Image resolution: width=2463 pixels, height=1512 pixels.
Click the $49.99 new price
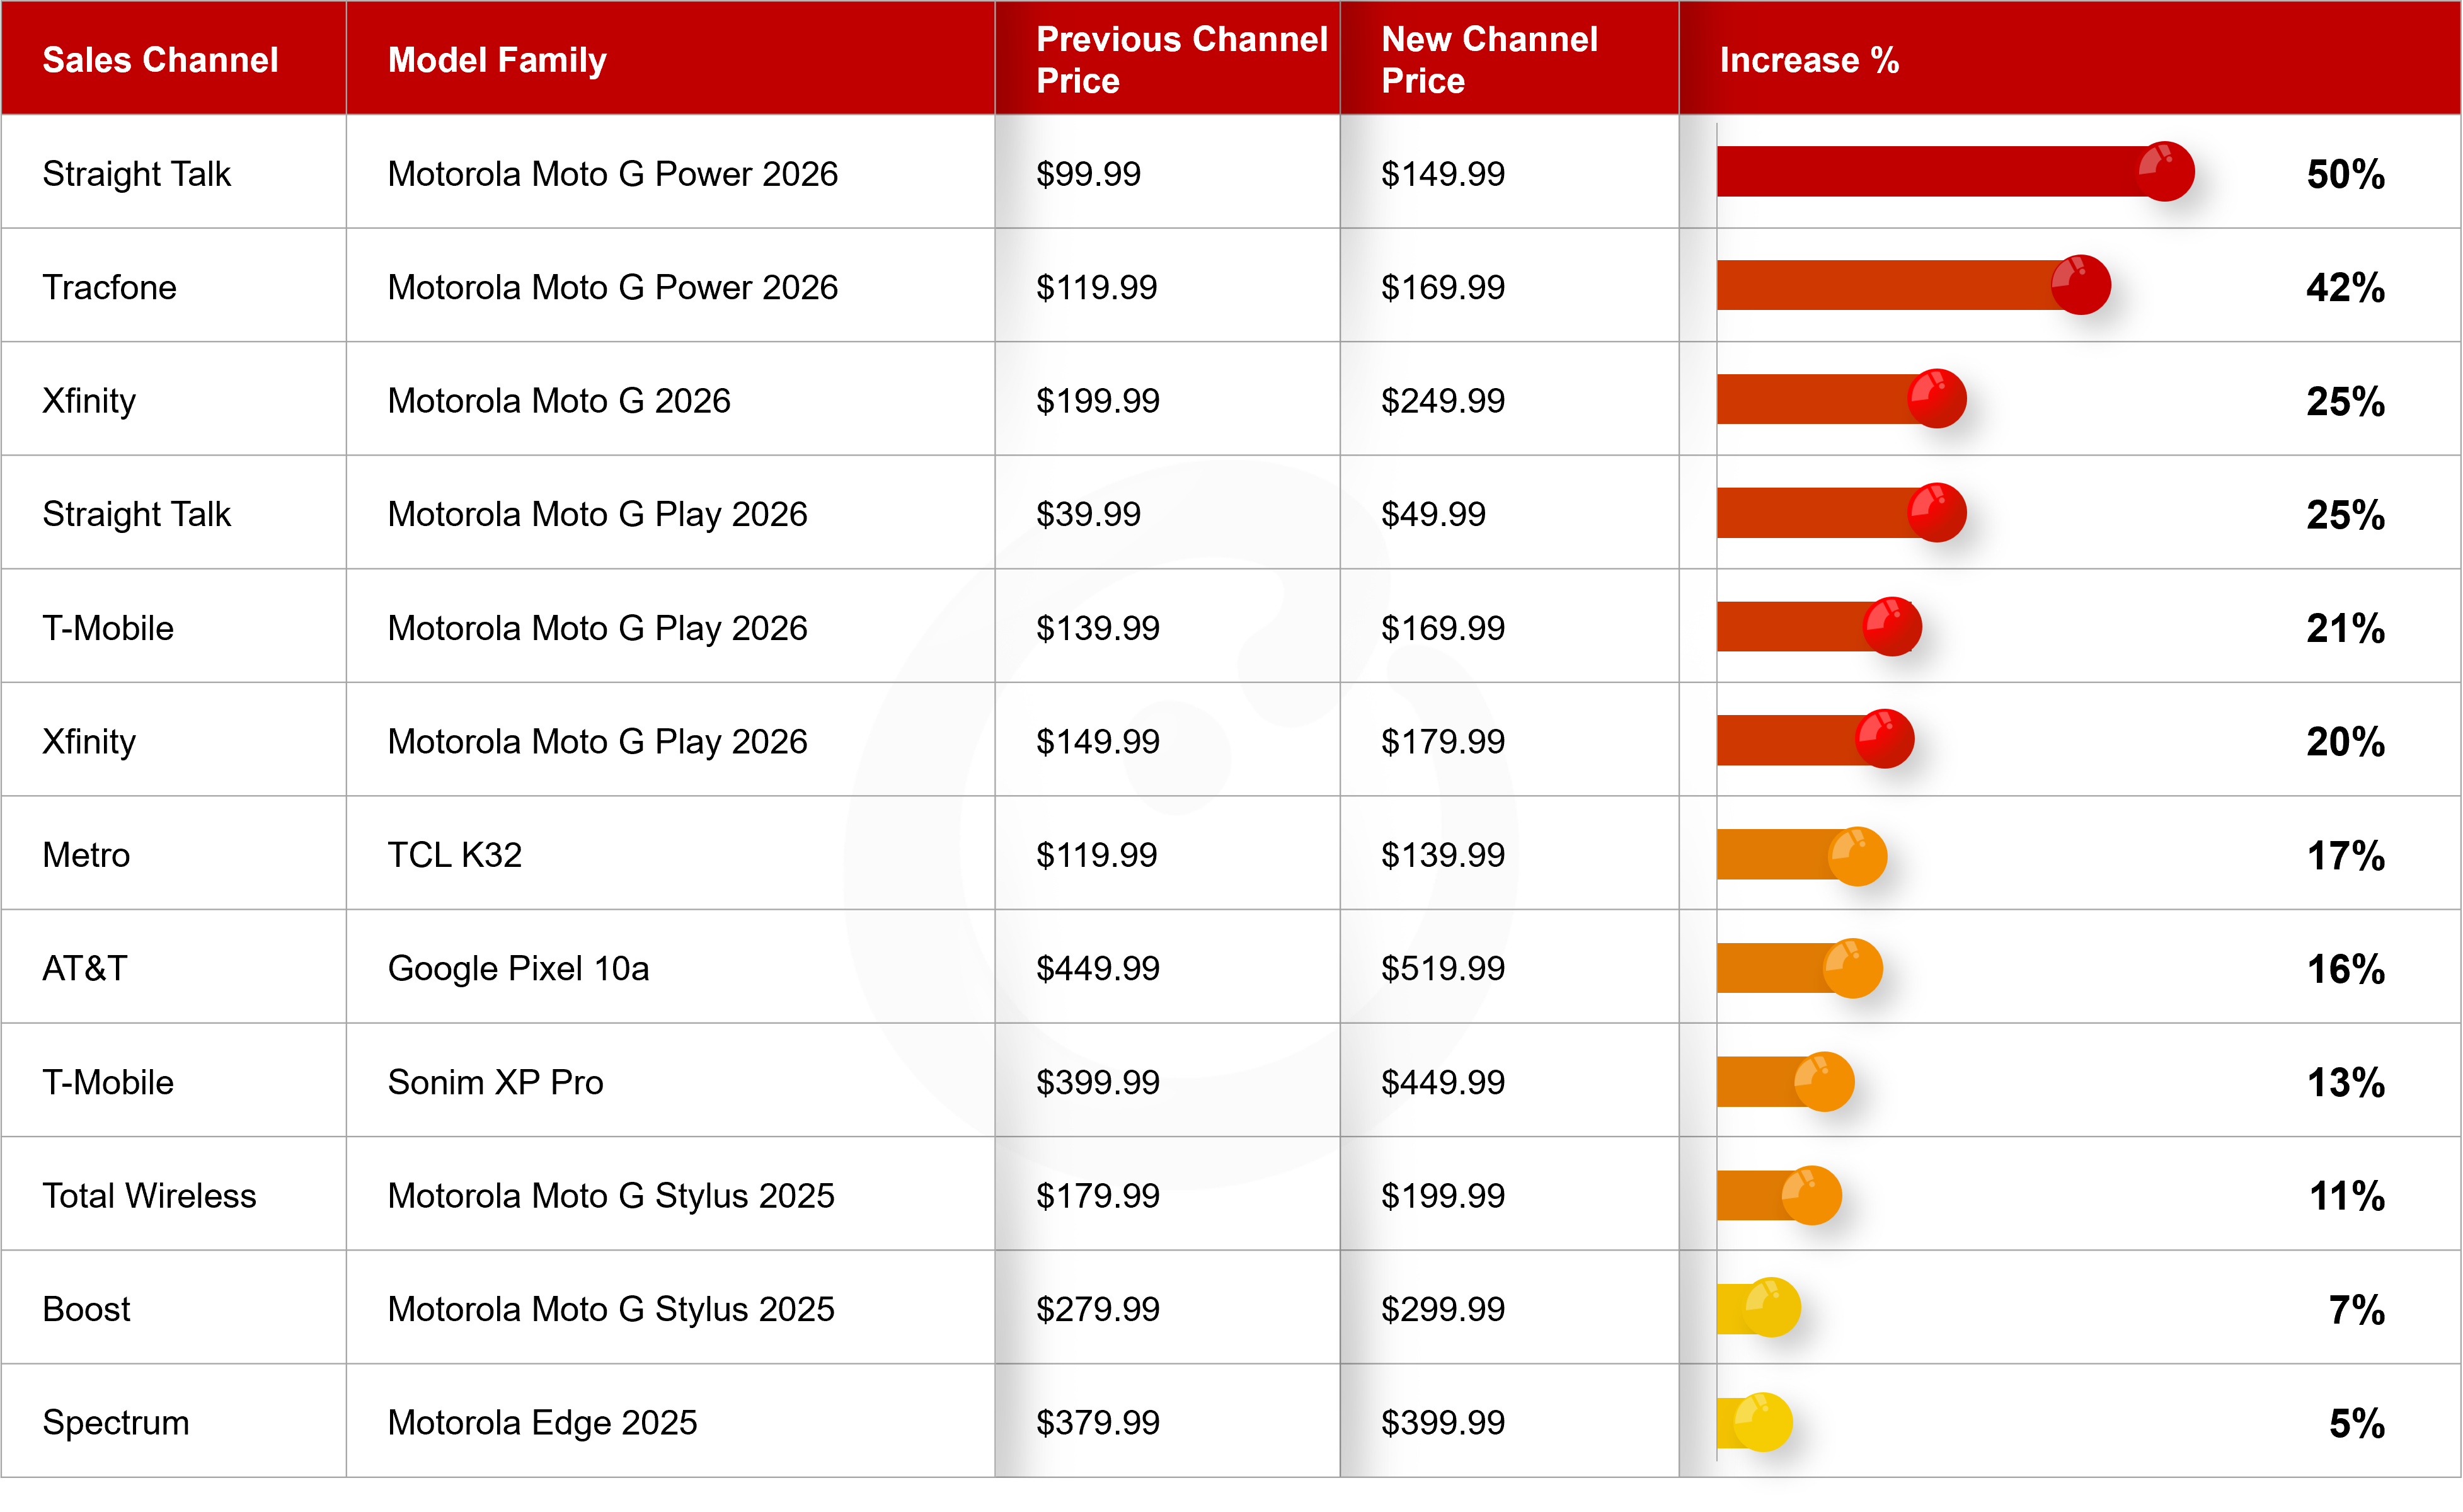pyautogui.click(x=1433, y=514)
